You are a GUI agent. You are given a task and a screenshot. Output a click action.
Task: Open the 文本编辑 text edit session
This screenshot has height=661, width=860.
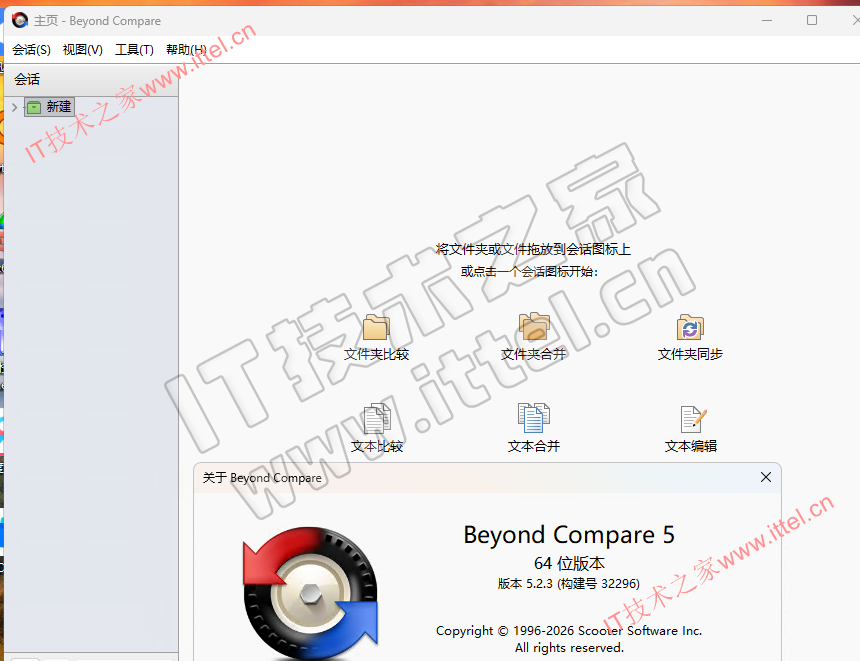pyautogui.click(x=691, y=428)
